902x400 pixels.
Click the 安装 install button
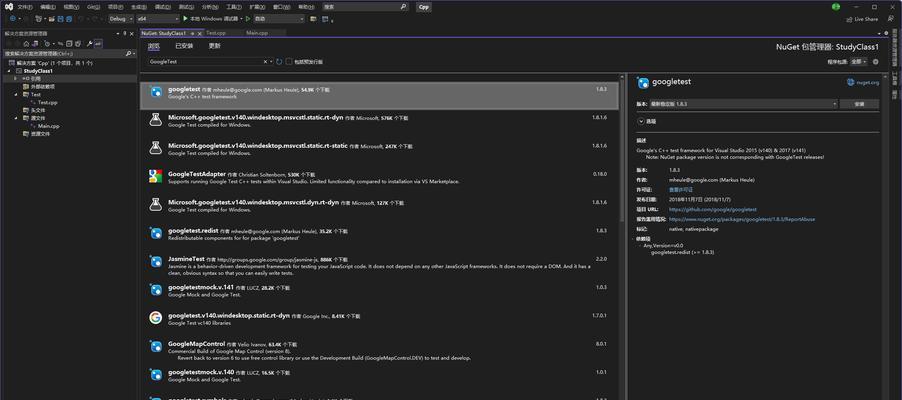click(x=859, y=104)
